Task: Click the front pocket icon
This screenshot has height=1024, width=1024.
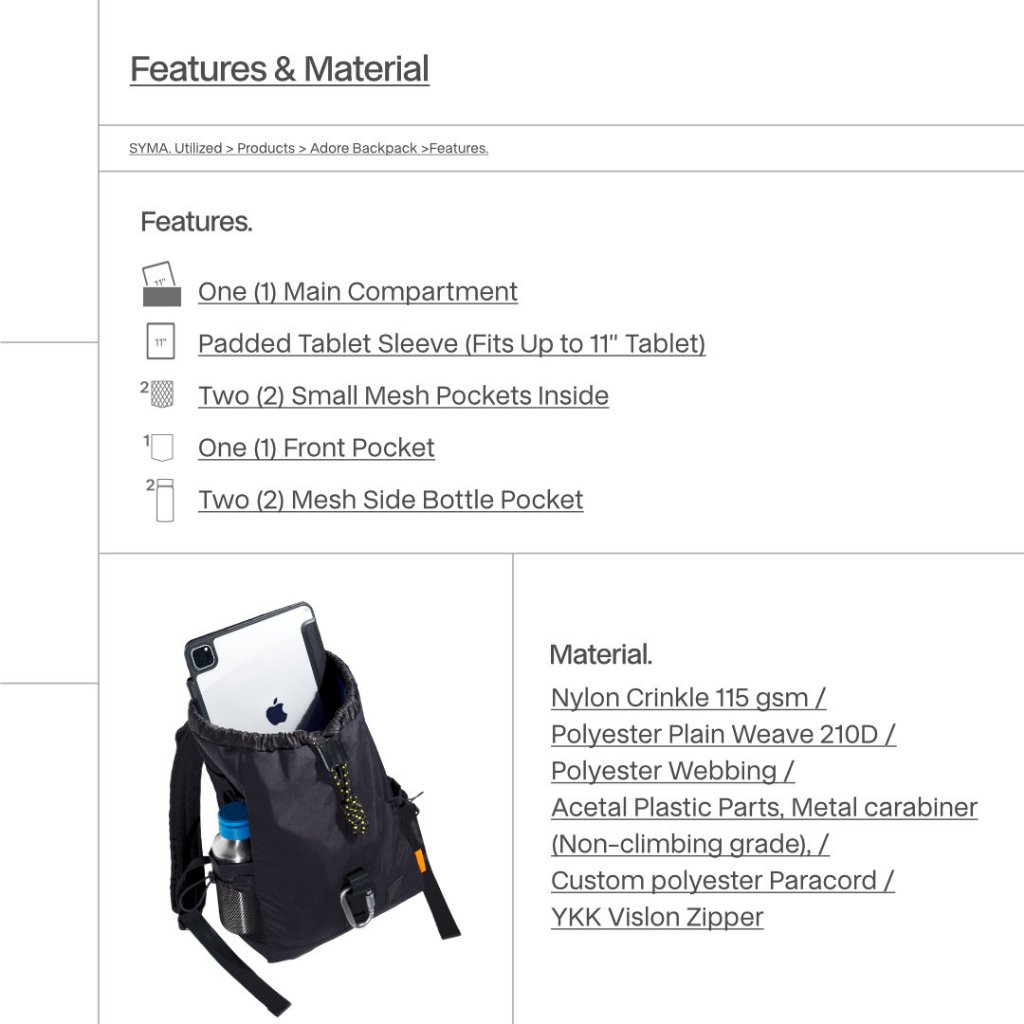Action: pyautogui.click(x=161, y=446)
